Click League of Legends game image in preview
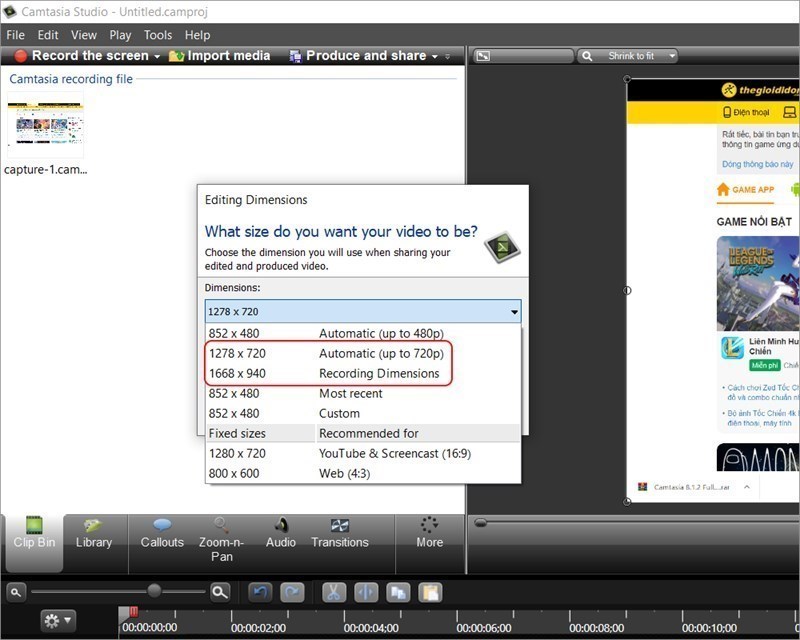The width and height of the screenshot is (800, 640). coord(758,284)
